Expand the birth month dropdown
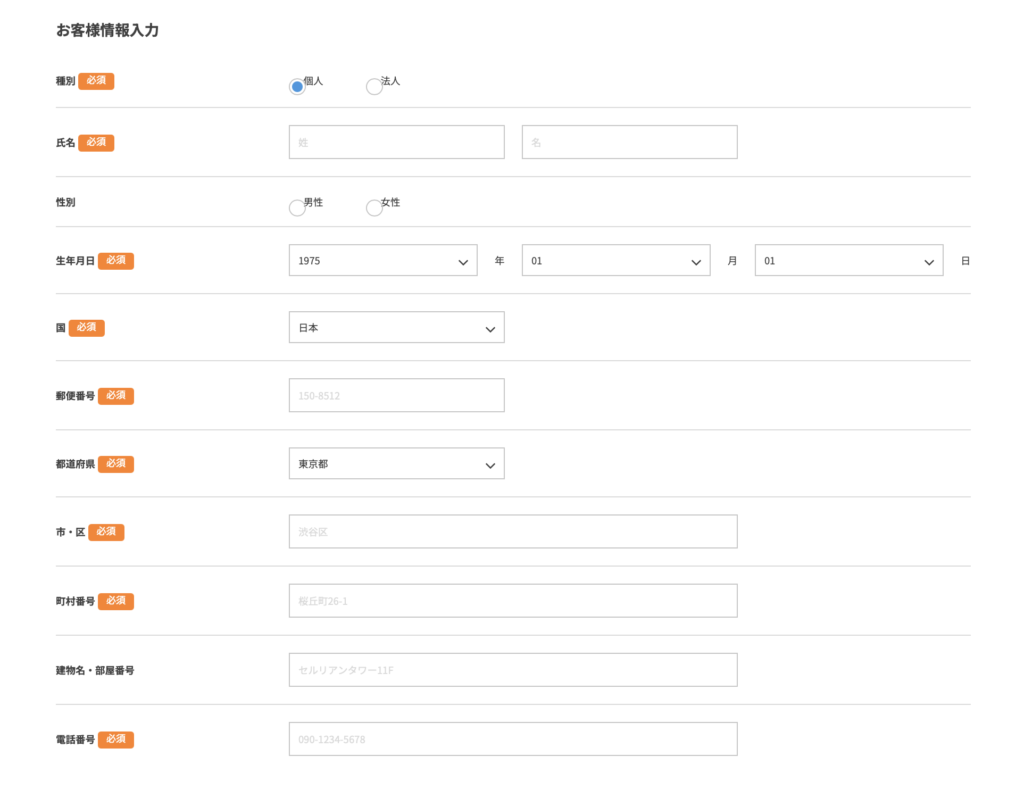The height and width of the screenshot is (798, 1024). click(x=615, y=261)
